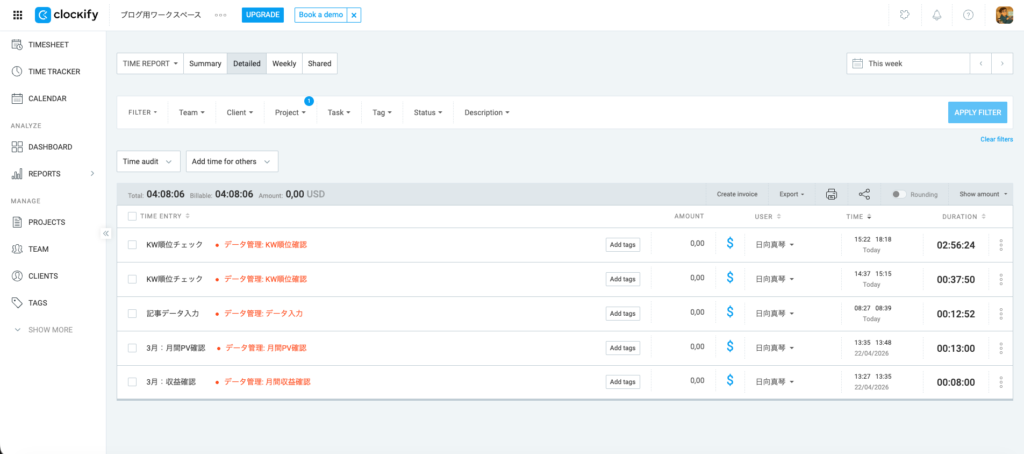Switch to the Weekly report tab
The width and height of the screenshot is (1024, 454).
coord(284,63)
